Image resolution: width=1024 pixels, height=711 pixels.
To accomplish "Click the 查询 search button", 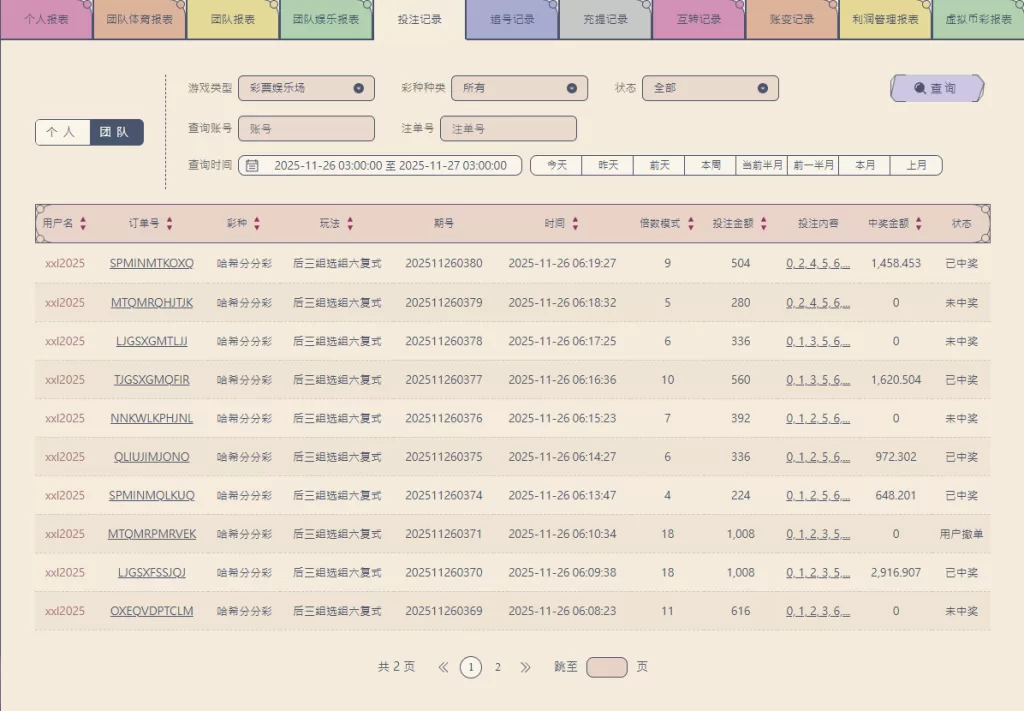I will click(936, 88).
